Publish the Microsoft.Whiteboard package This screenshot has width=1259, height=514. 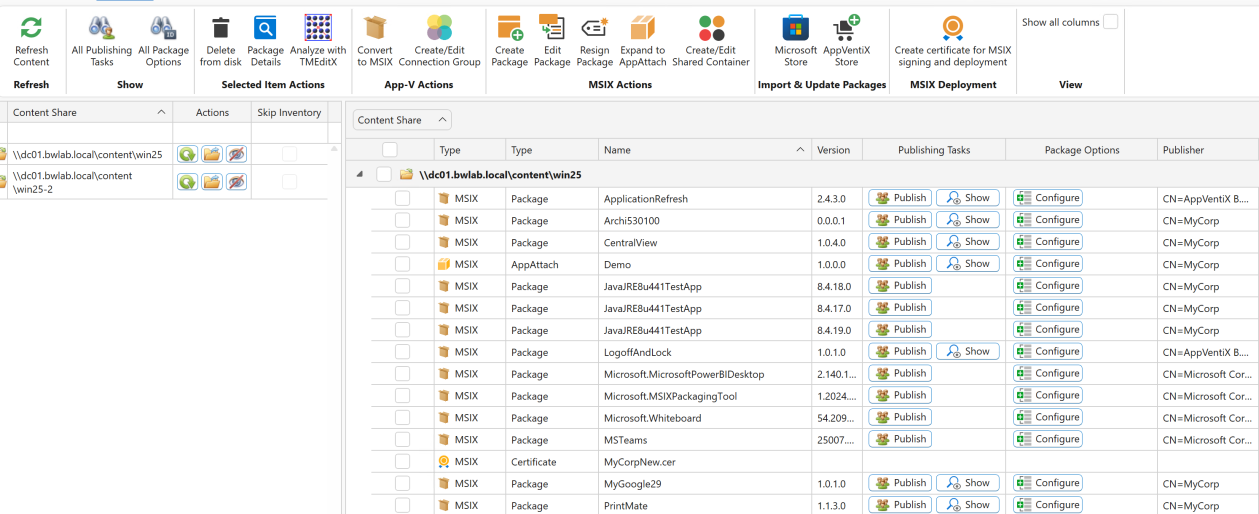click(x=900, y=417)
